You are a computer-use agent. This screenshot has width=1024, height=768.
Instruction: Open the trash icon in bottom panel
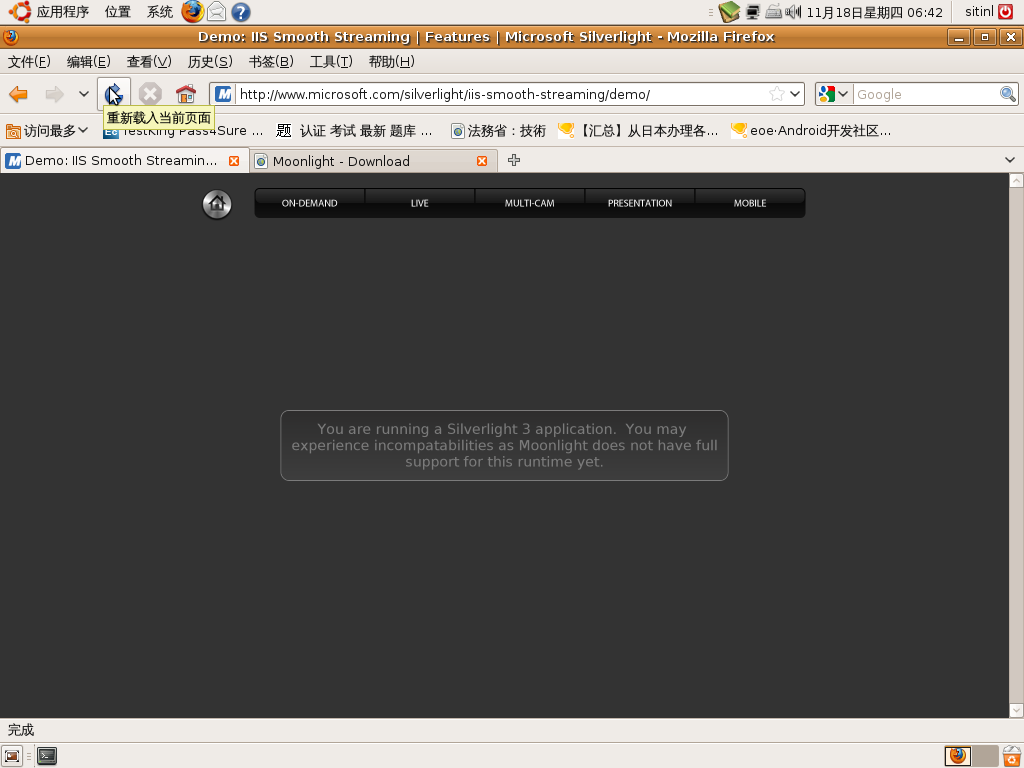[x=1012, y=756]
